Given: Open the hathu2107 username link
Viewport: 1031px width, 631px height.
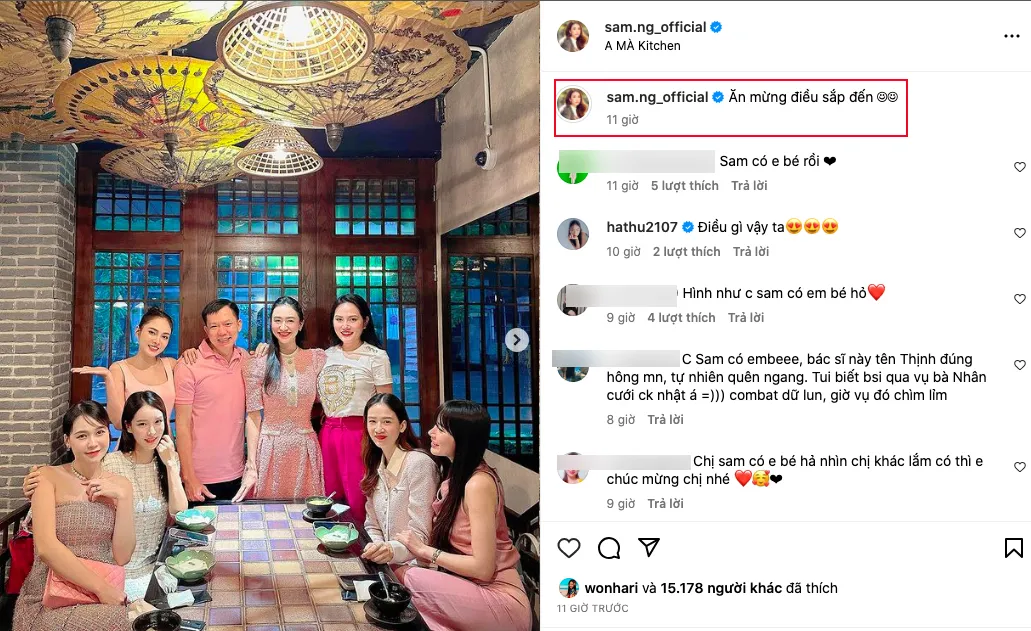Looking at the screenshot, I should [642, 227].
